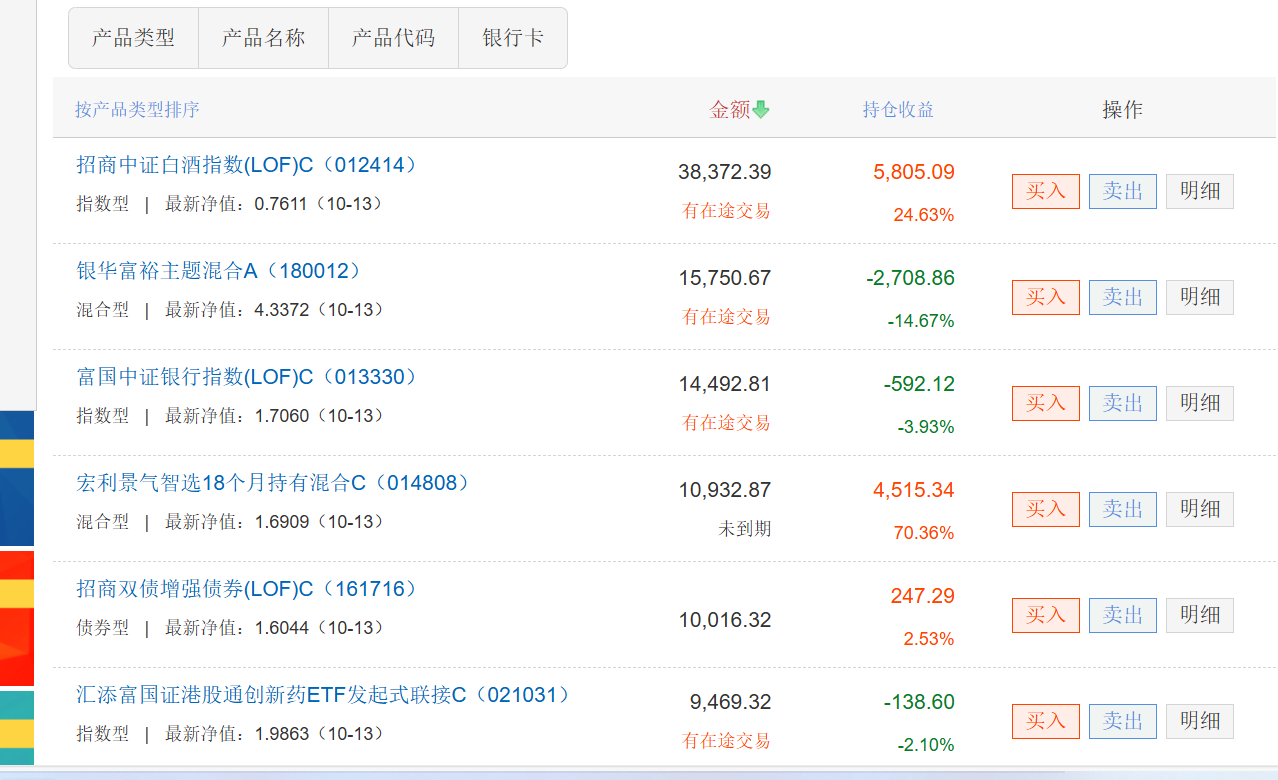This screenshot has height=780, width=1278.
Task: Click the amount 15,750.67
Action: pyautogui.click(x=725, y=278)
